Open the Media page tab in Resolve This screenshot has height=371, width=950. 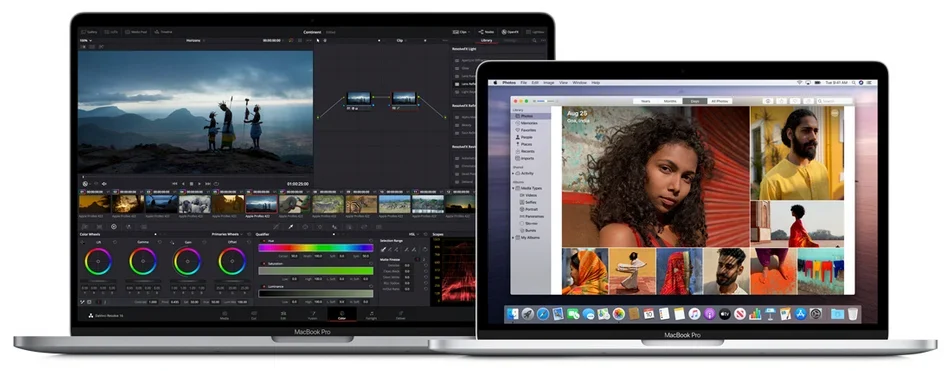pos(224,315)
